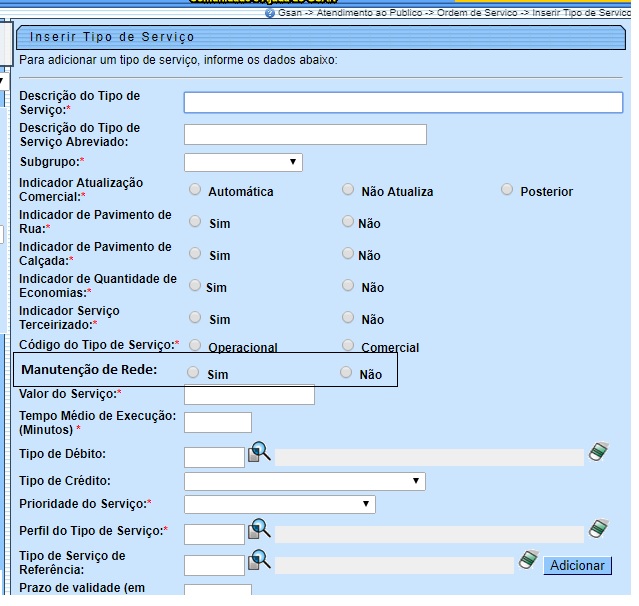
Task: Choose Não for Indicador Serviço Terceirizado
Action: pos(347,317)
